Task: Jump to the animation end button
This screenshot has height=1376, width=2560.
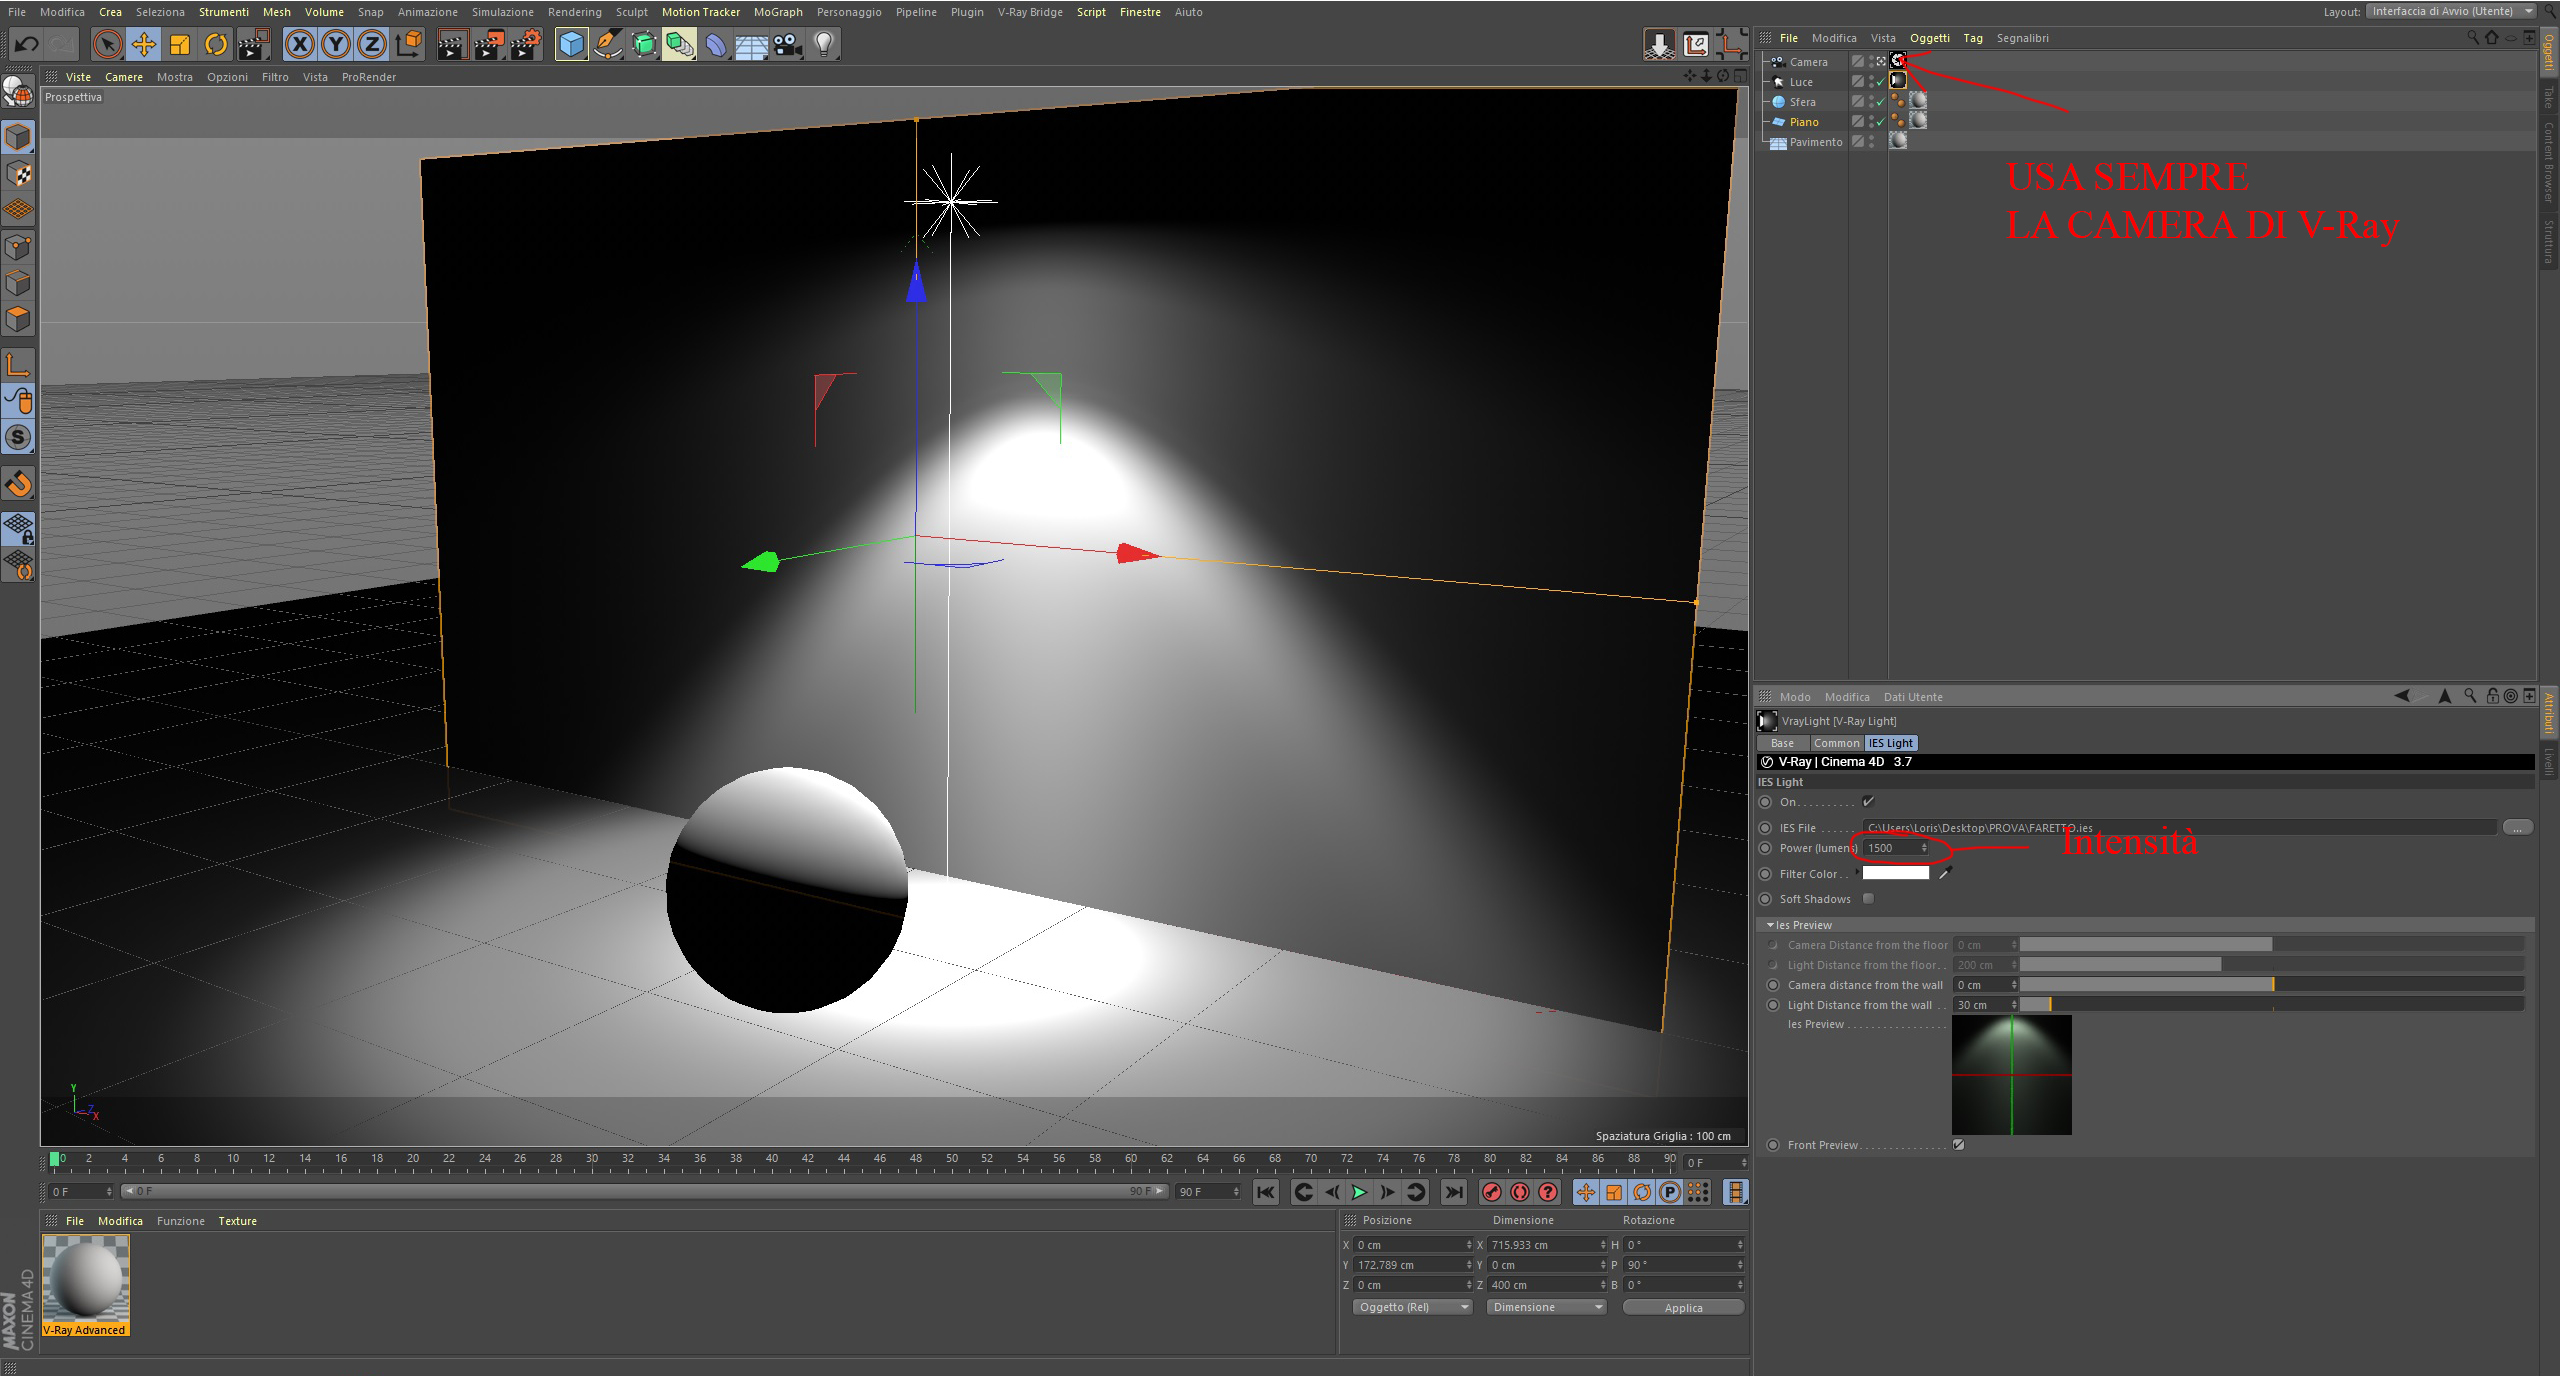Action: pyautogui.click(x=1454, y=1192)
